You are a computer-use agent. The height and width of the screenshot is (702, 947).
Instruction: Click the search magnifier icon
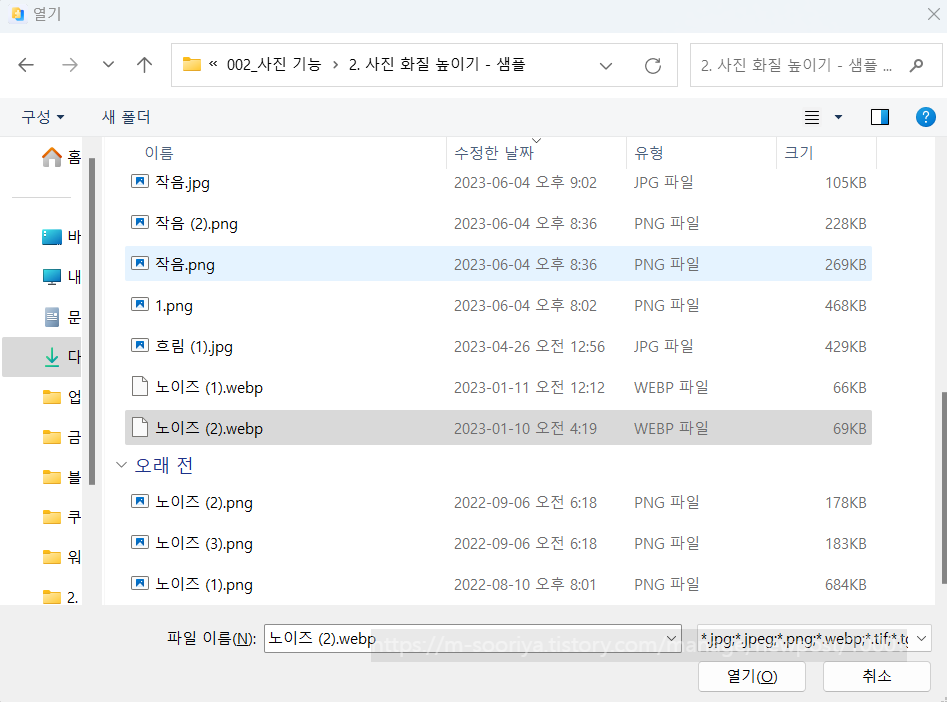coord(916,65)
